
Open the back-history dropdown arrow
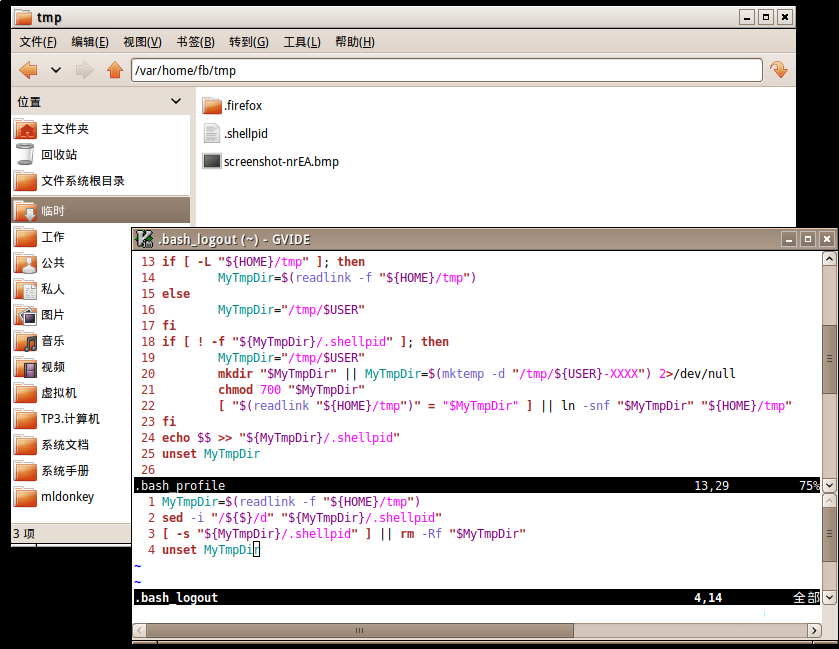tap(56, 70)
